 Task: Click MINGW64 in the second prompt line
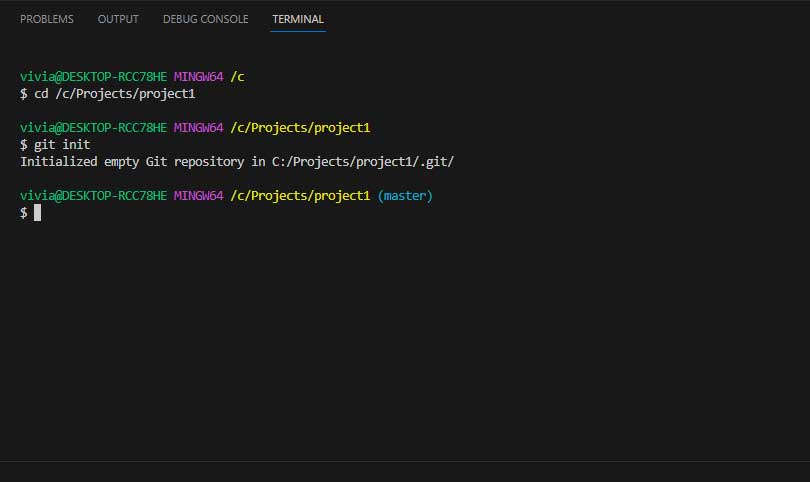click(x=198, y=128)
